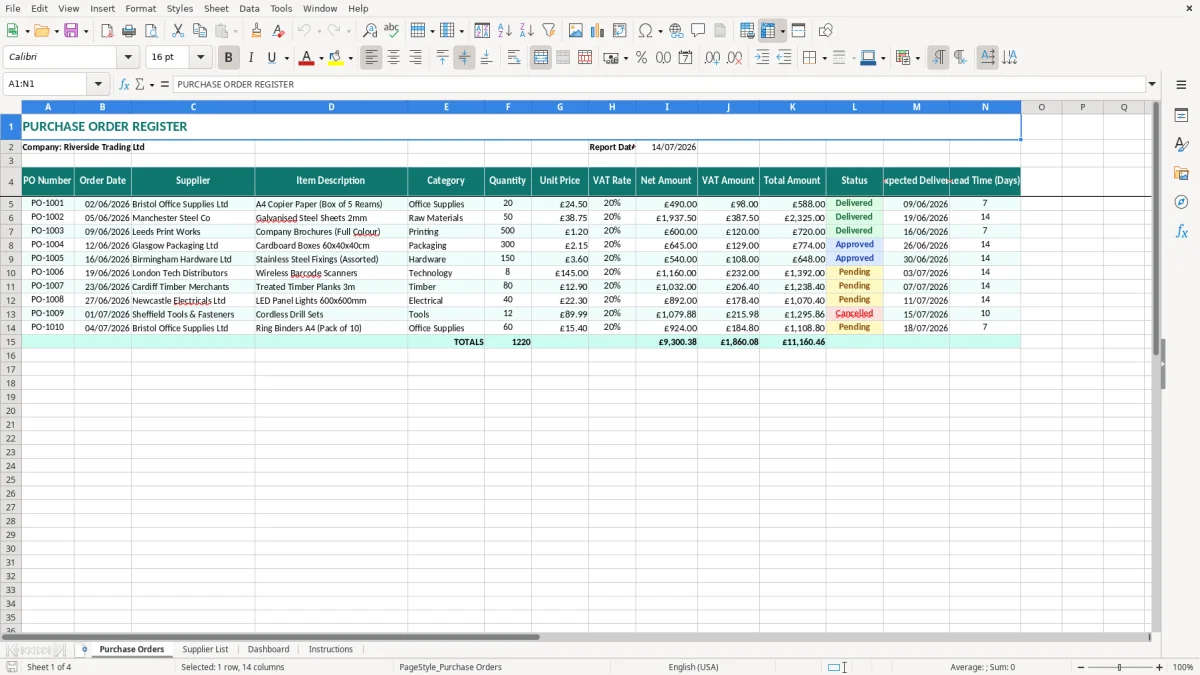Run the Spelling check
This screenshot has height=675, width=1200.
pos(392,31)
